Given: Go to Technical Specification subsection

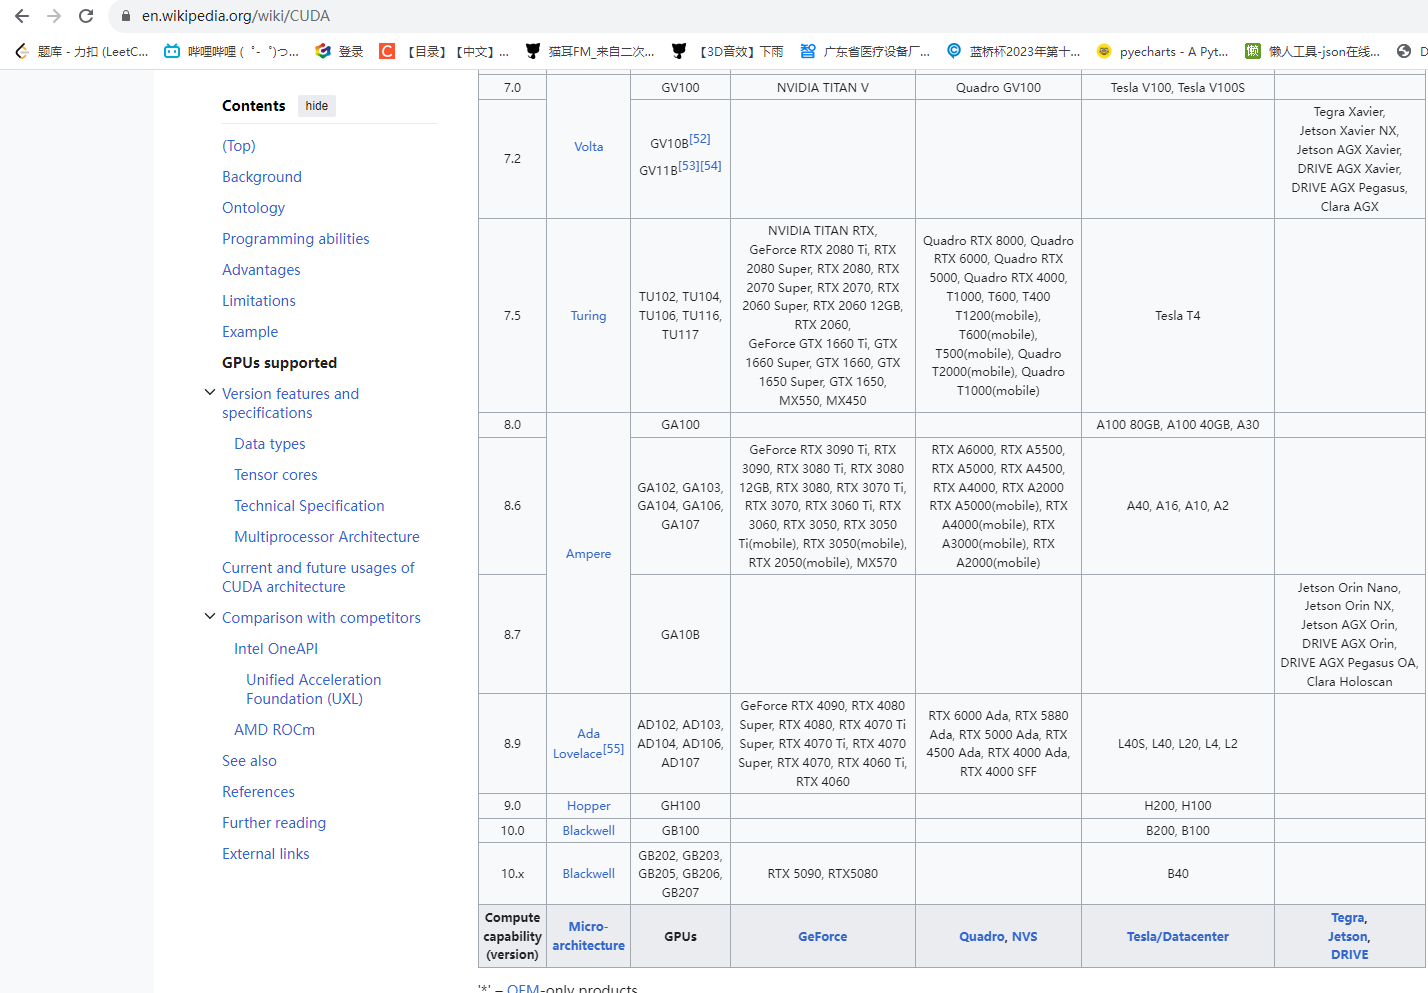Looking at the screenshot, I should (x=309, y=506).
